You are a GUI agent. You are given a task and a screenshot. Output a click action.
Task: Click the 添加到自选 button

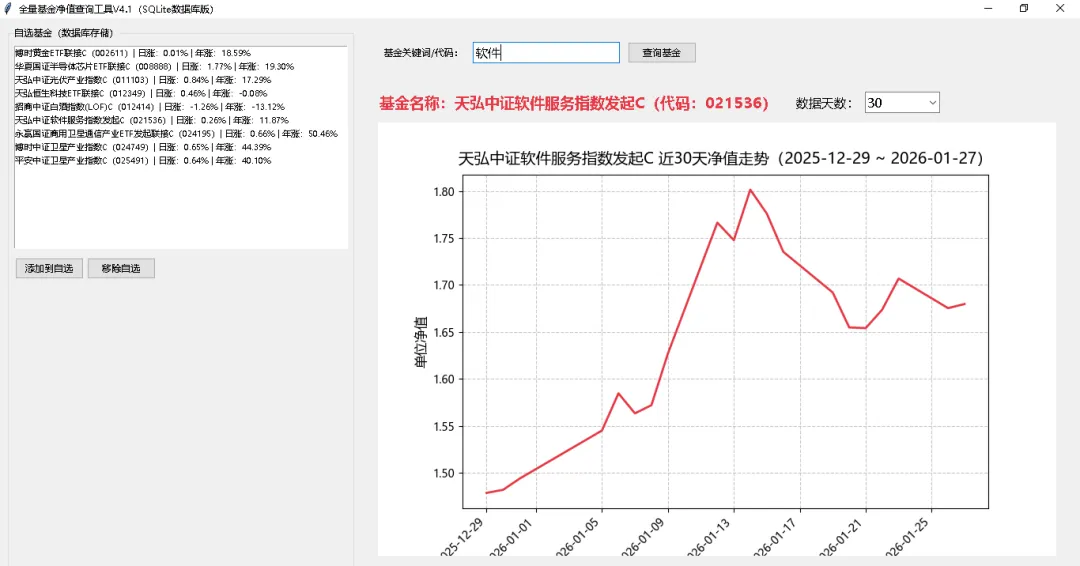[49, 269]
